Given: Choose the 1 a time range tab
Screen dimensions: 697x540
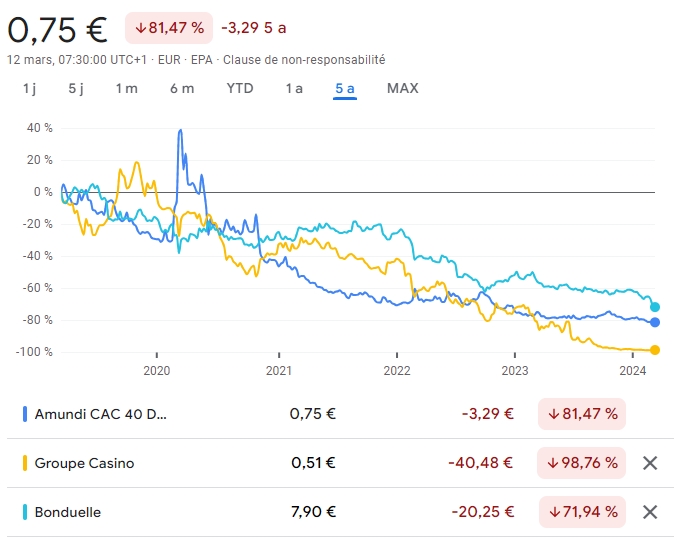Looking at the screenshot, I should pos(294,88).
